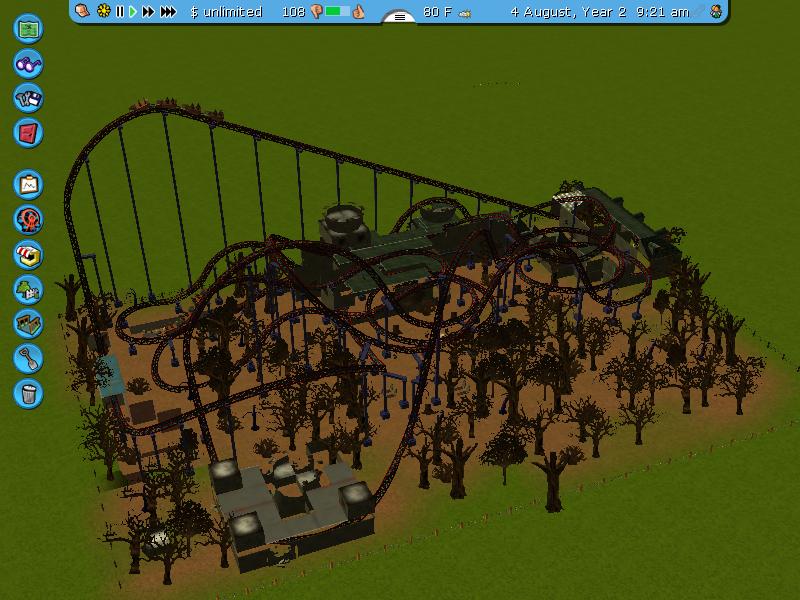Viewport: 800px width, 600px height.
Task: Collapse the top status bar using the center handle
Action: coord(399,17)
